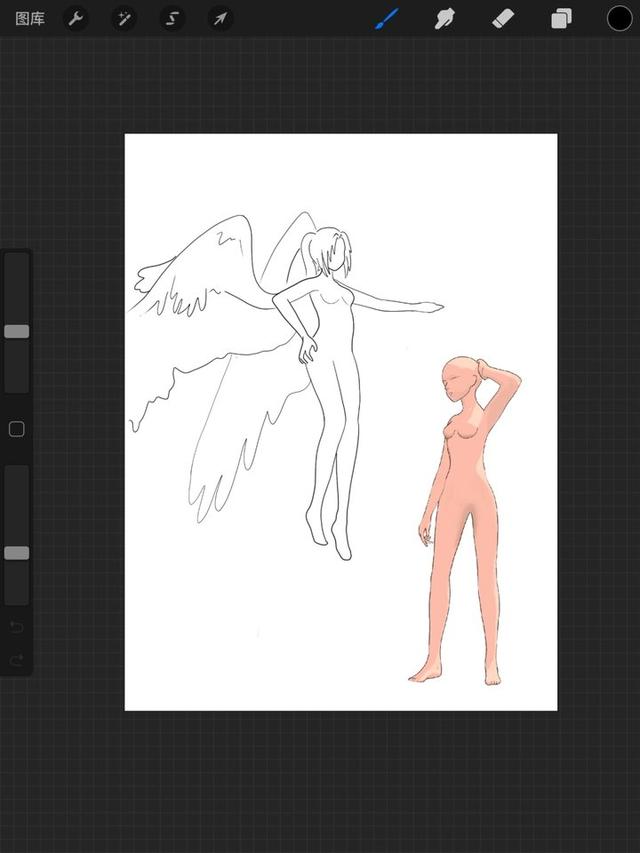Select the Eraser tool
Viewport: 640px width, 853px height.
503,20
